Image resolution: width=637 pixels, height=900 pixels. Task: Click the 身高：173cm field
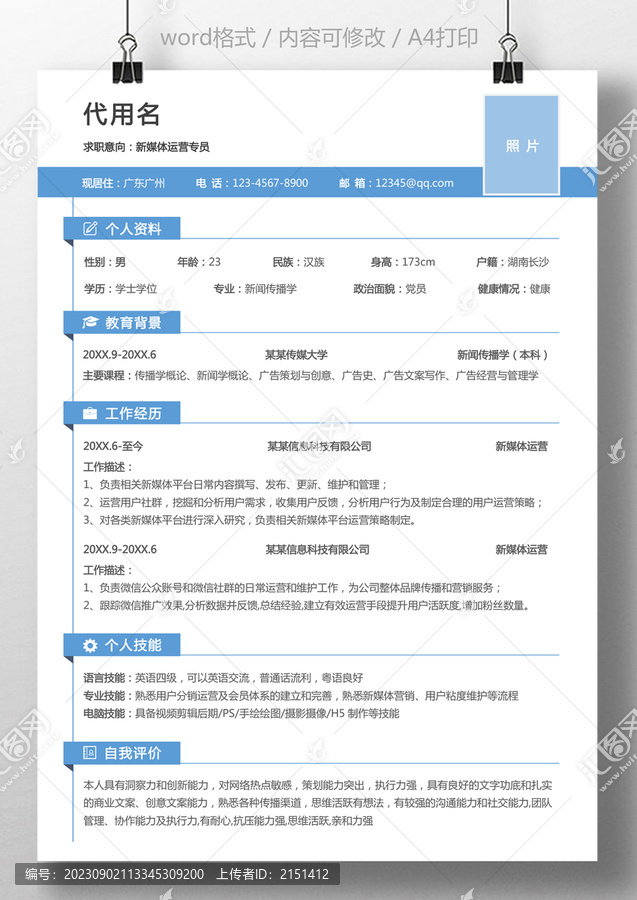click(403, 262)
